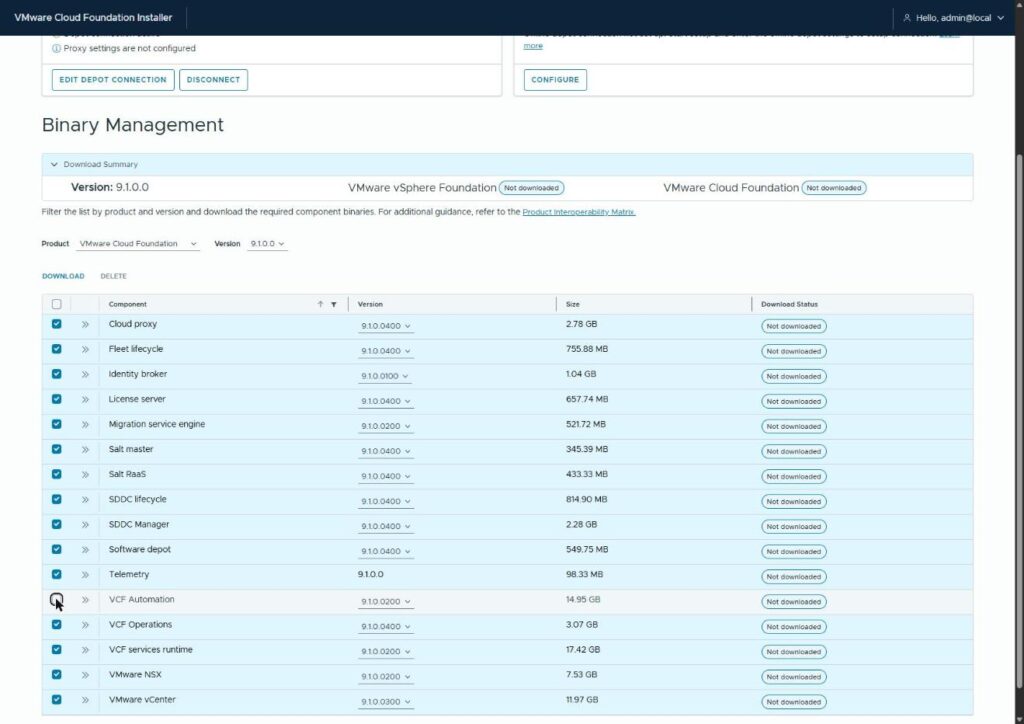Expand details for Fleet lifecycle row

pos(85,349)
